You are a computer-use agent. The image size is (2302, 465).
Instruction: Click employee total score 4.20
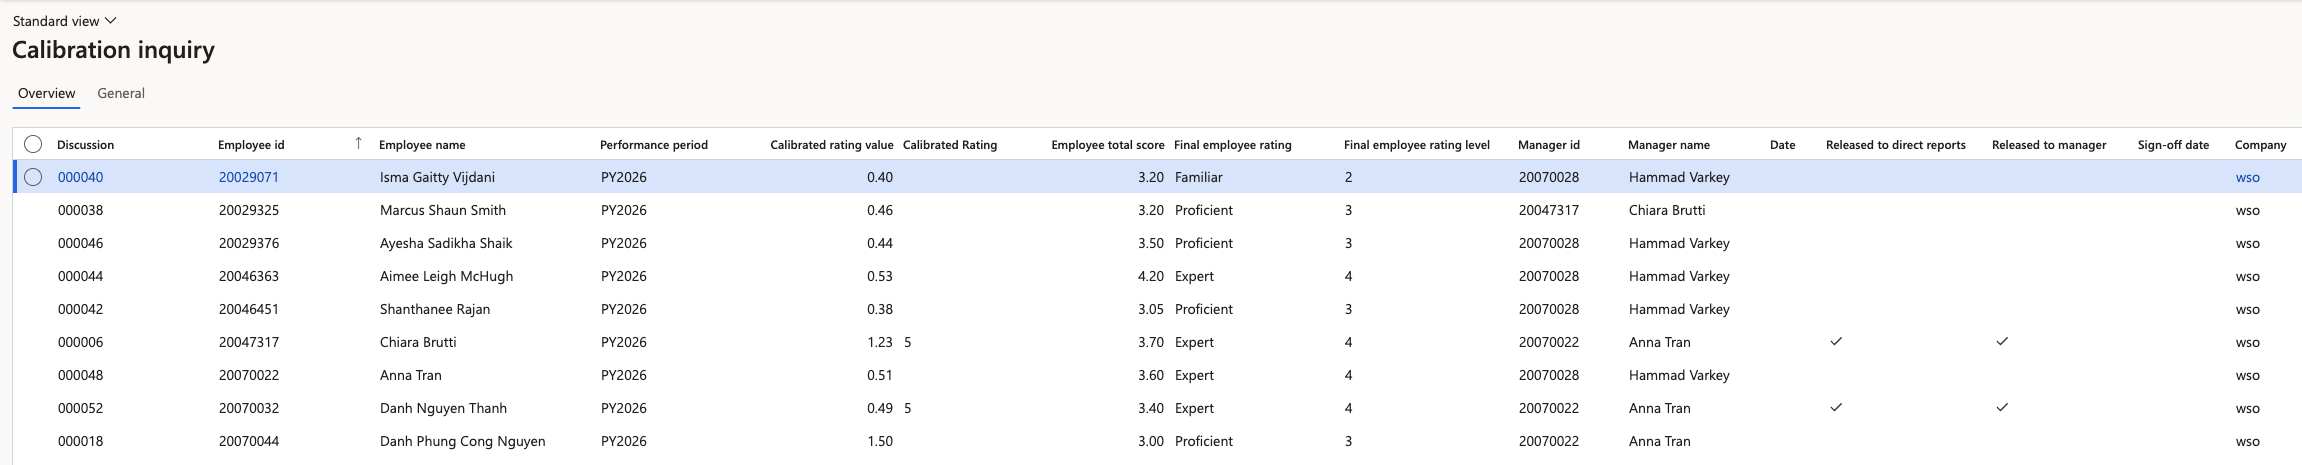pos(1151,276)
